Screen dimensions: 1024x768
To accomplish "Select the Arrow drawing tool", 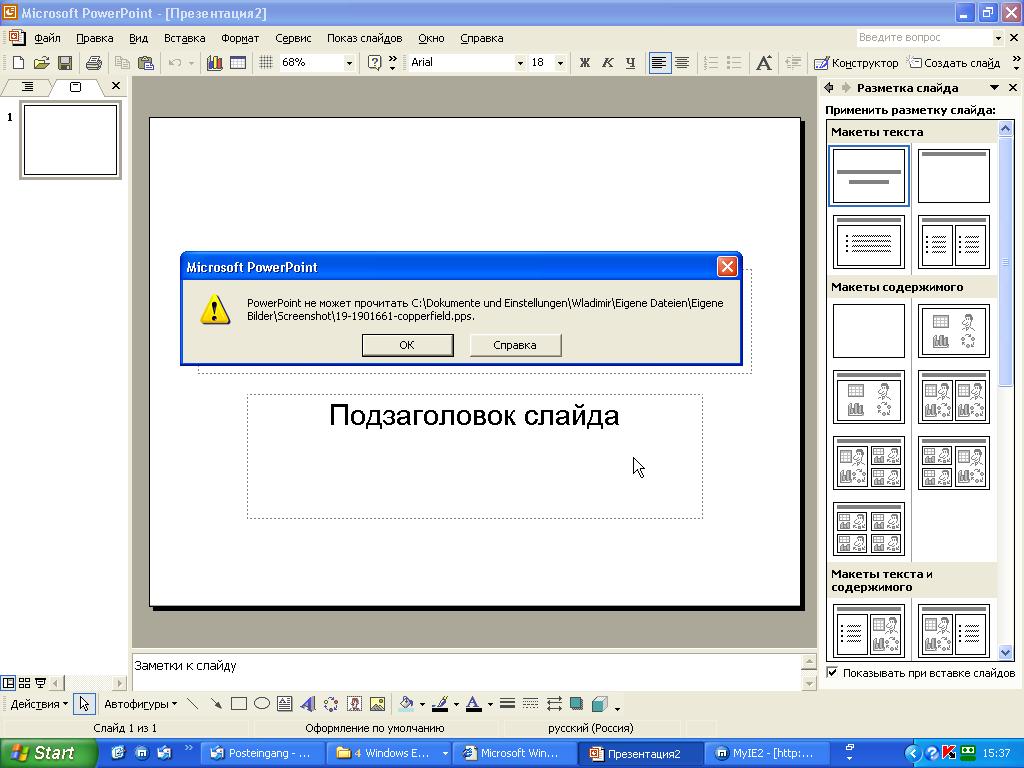I will click(x=216, y=703).
